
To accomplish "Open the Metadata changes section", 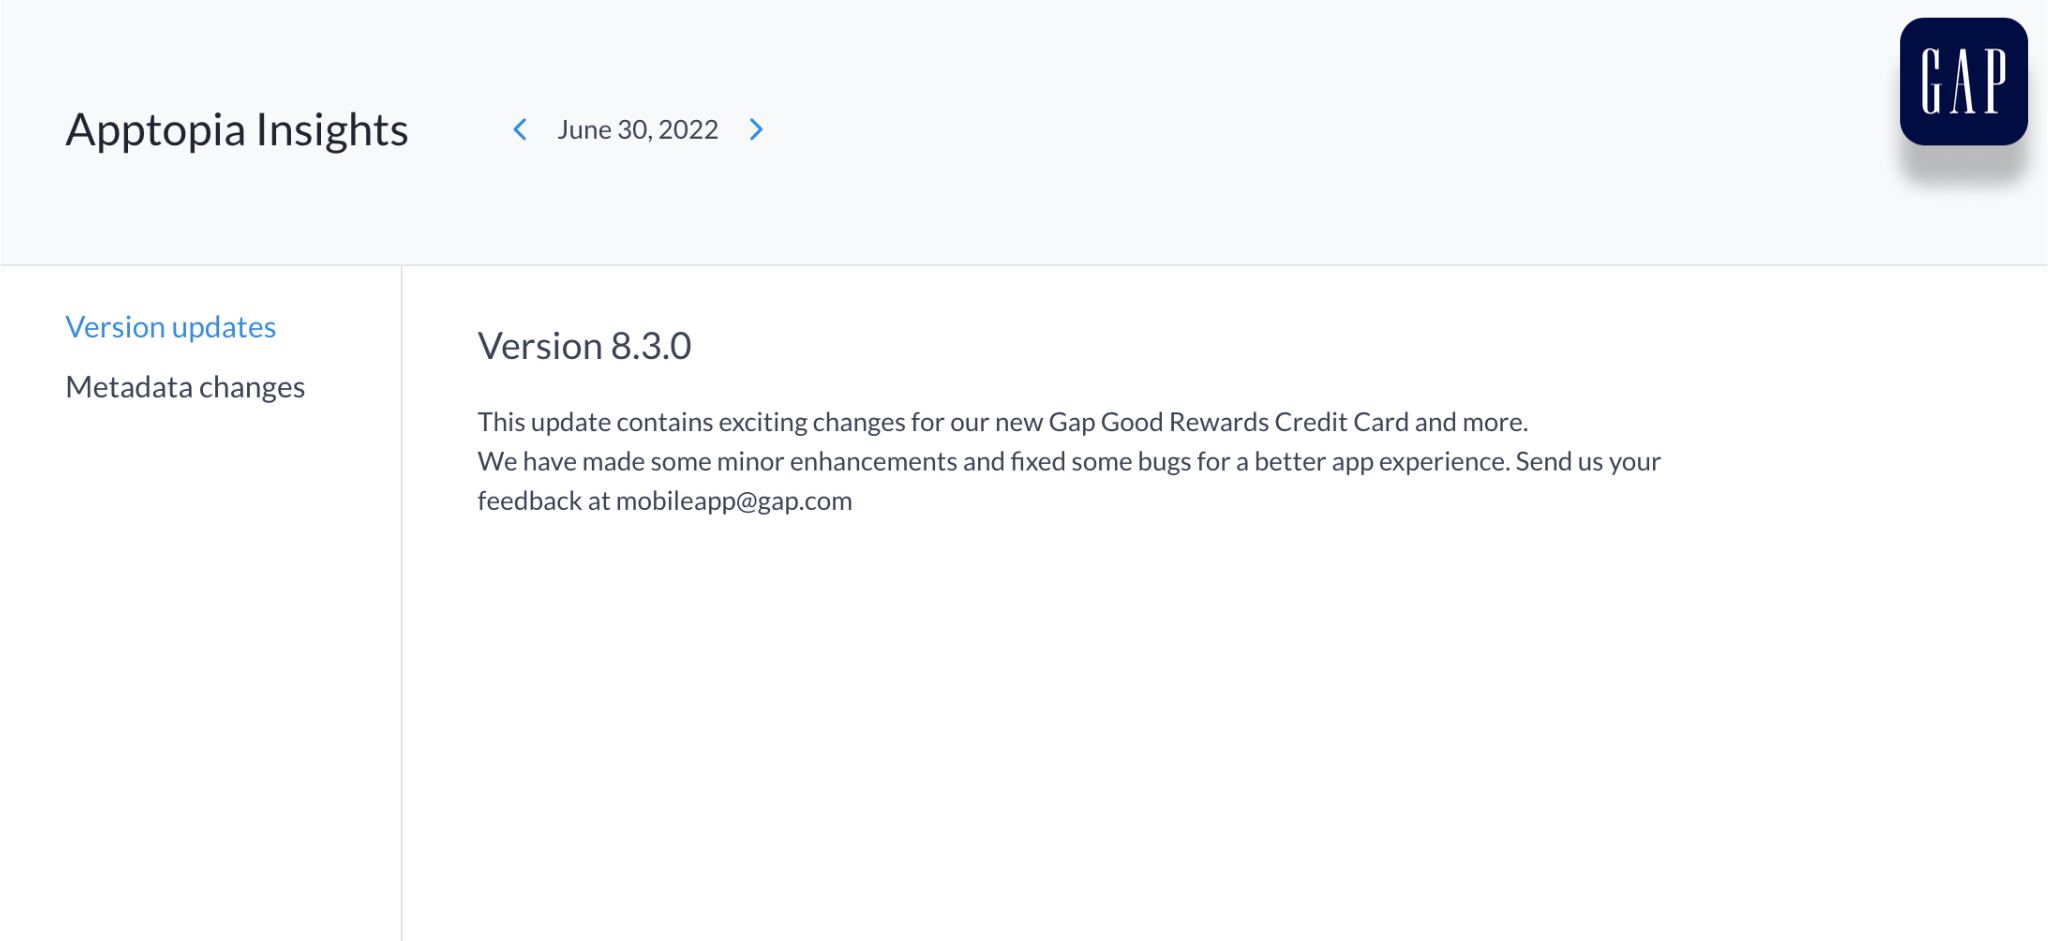I will tap(185, 387).
